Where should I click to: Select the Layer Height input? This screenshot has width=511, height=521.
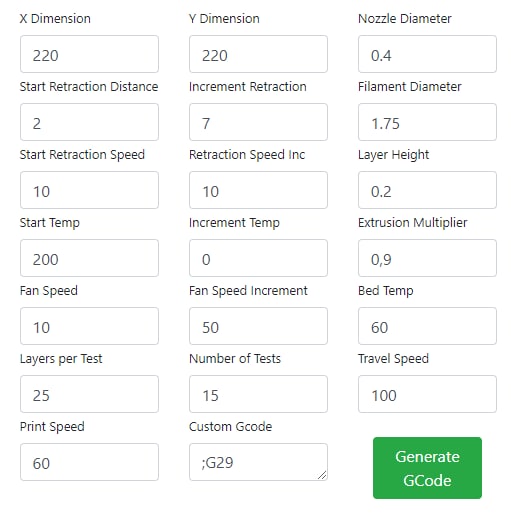(427, 190)
